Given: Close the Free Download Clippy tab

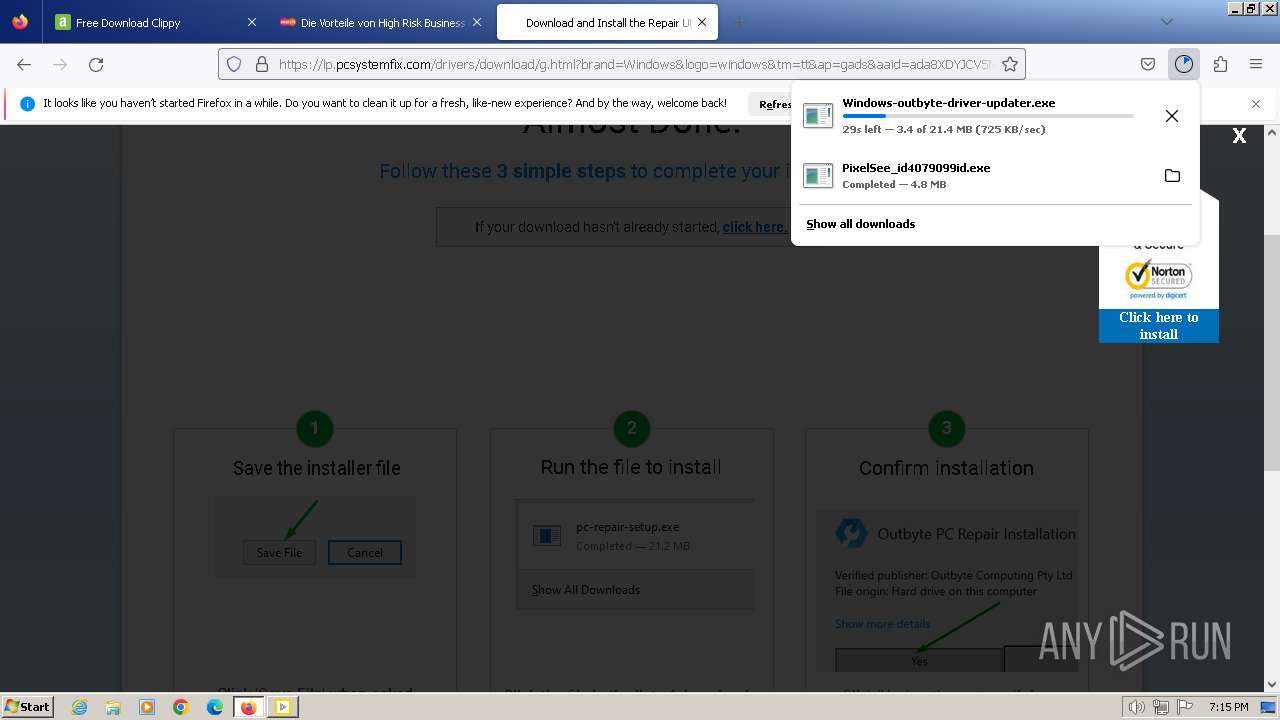Looking at the screenshot, I should tap(251, 22).
